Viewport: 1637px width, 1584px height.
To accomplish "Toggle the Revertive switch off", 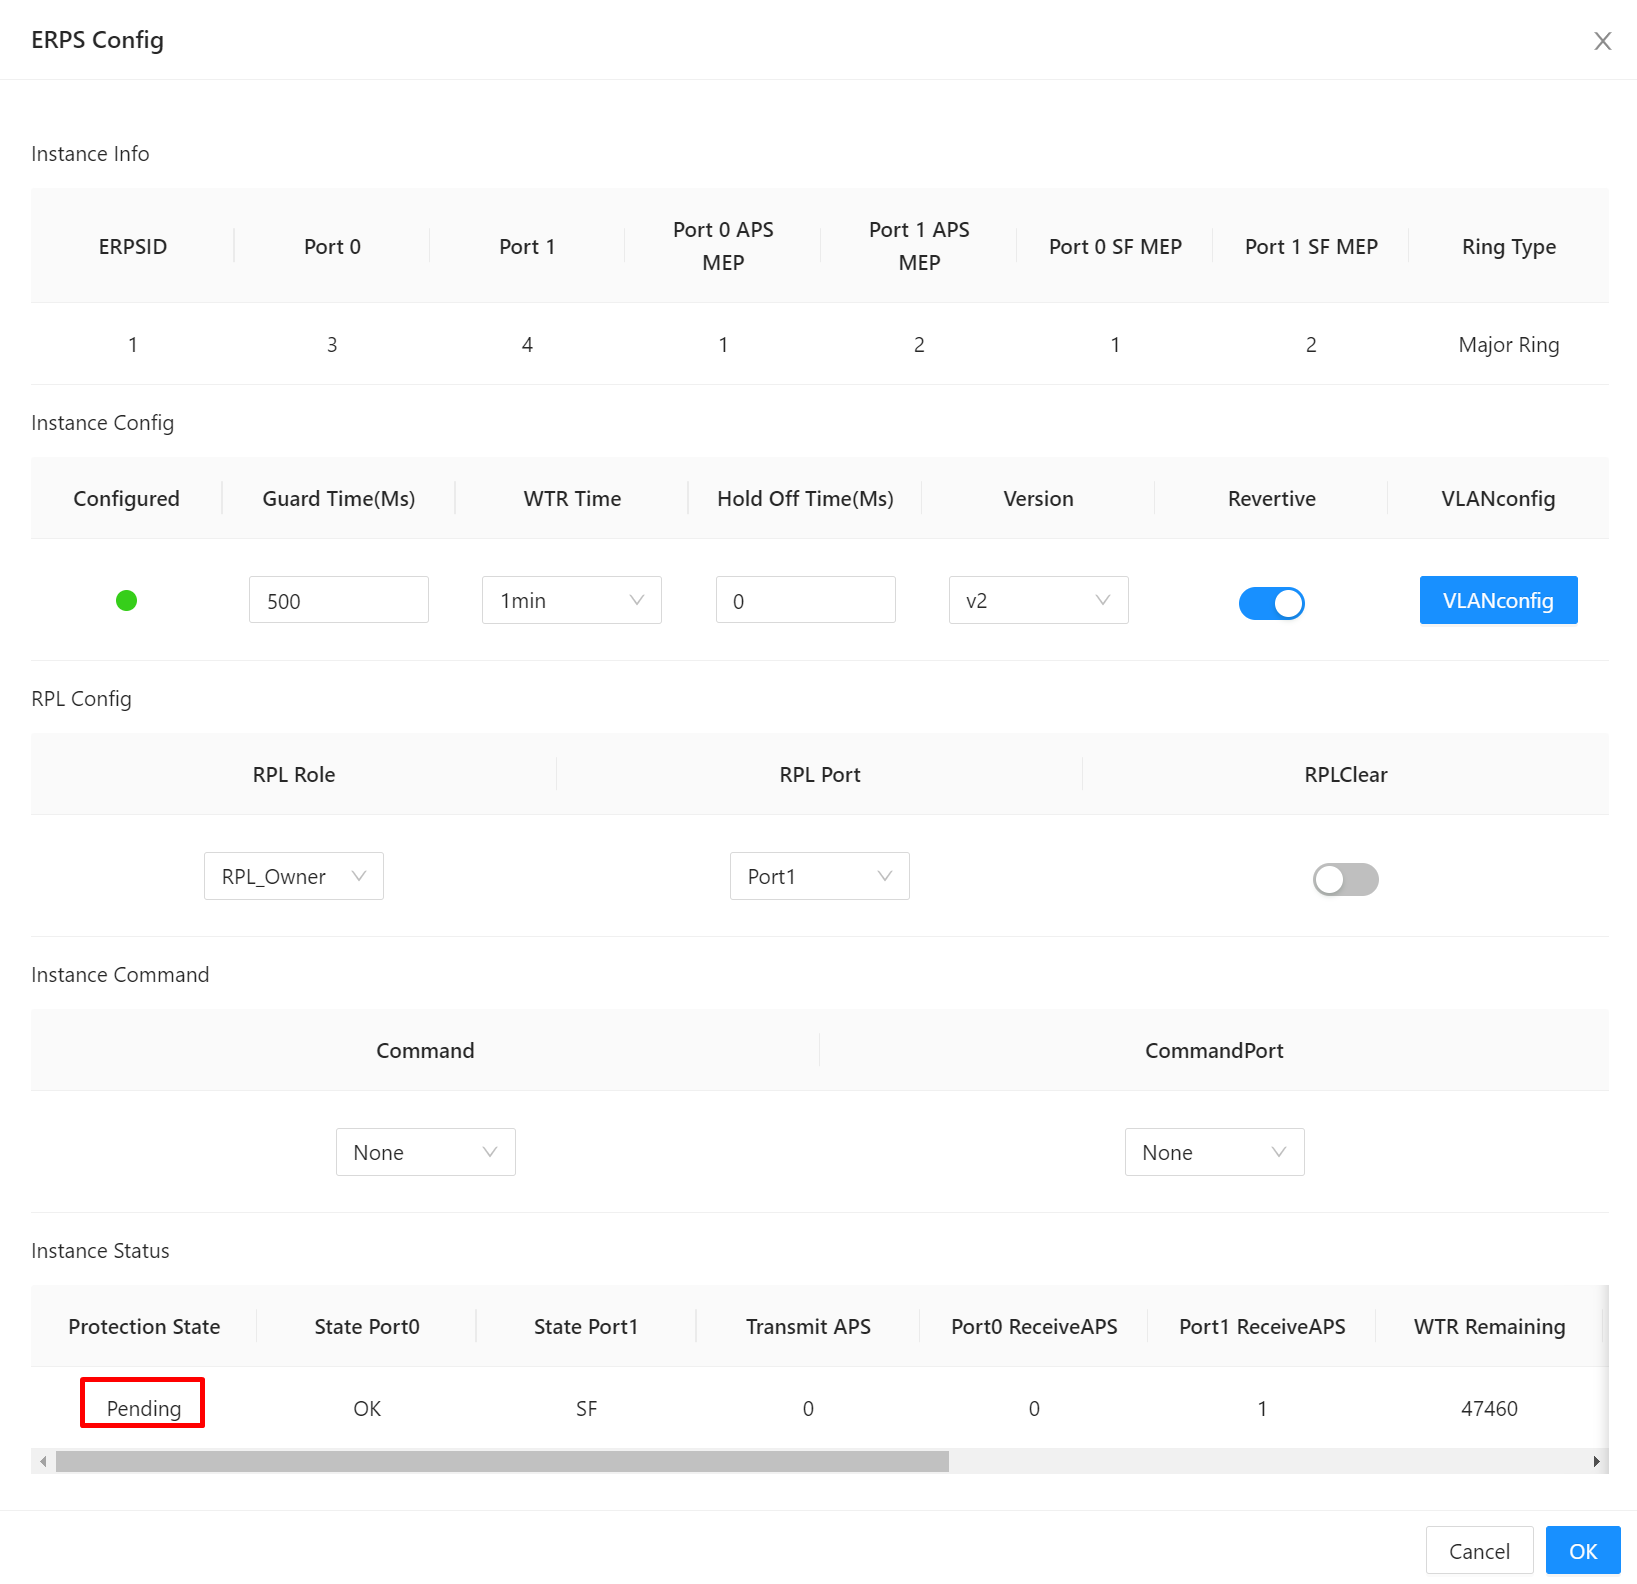I will (1271, 603).
